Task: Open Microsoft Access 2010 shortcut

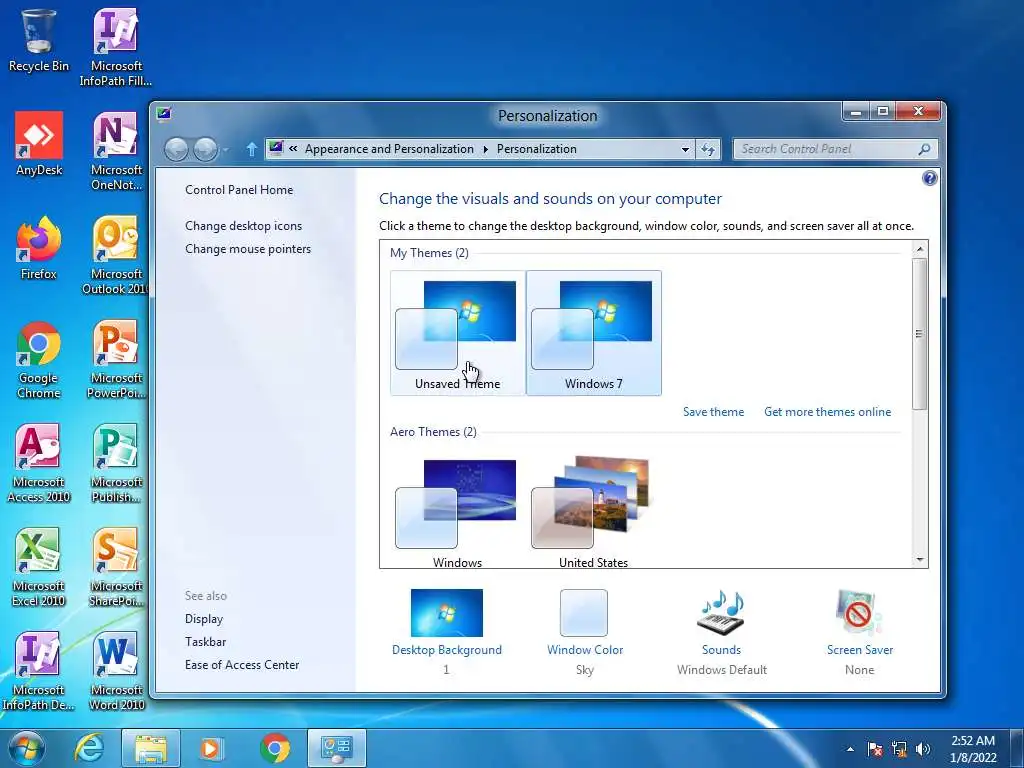Action: pyautogui.click(x=39, y=464)
